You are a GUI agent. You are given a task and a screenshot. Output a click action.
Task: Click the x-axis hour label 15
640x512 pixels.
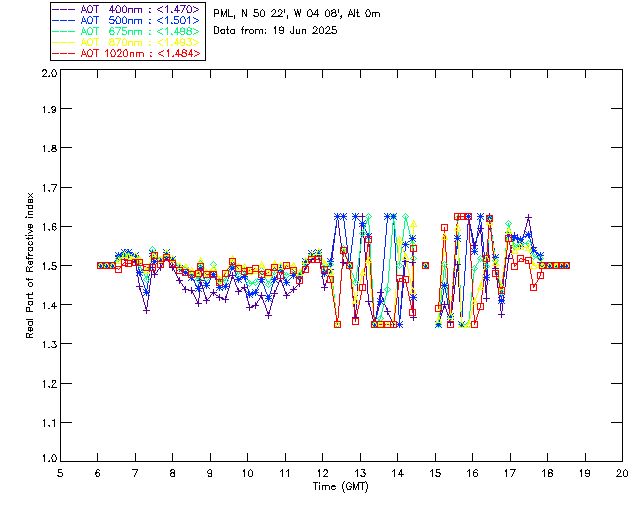[435, 473]
